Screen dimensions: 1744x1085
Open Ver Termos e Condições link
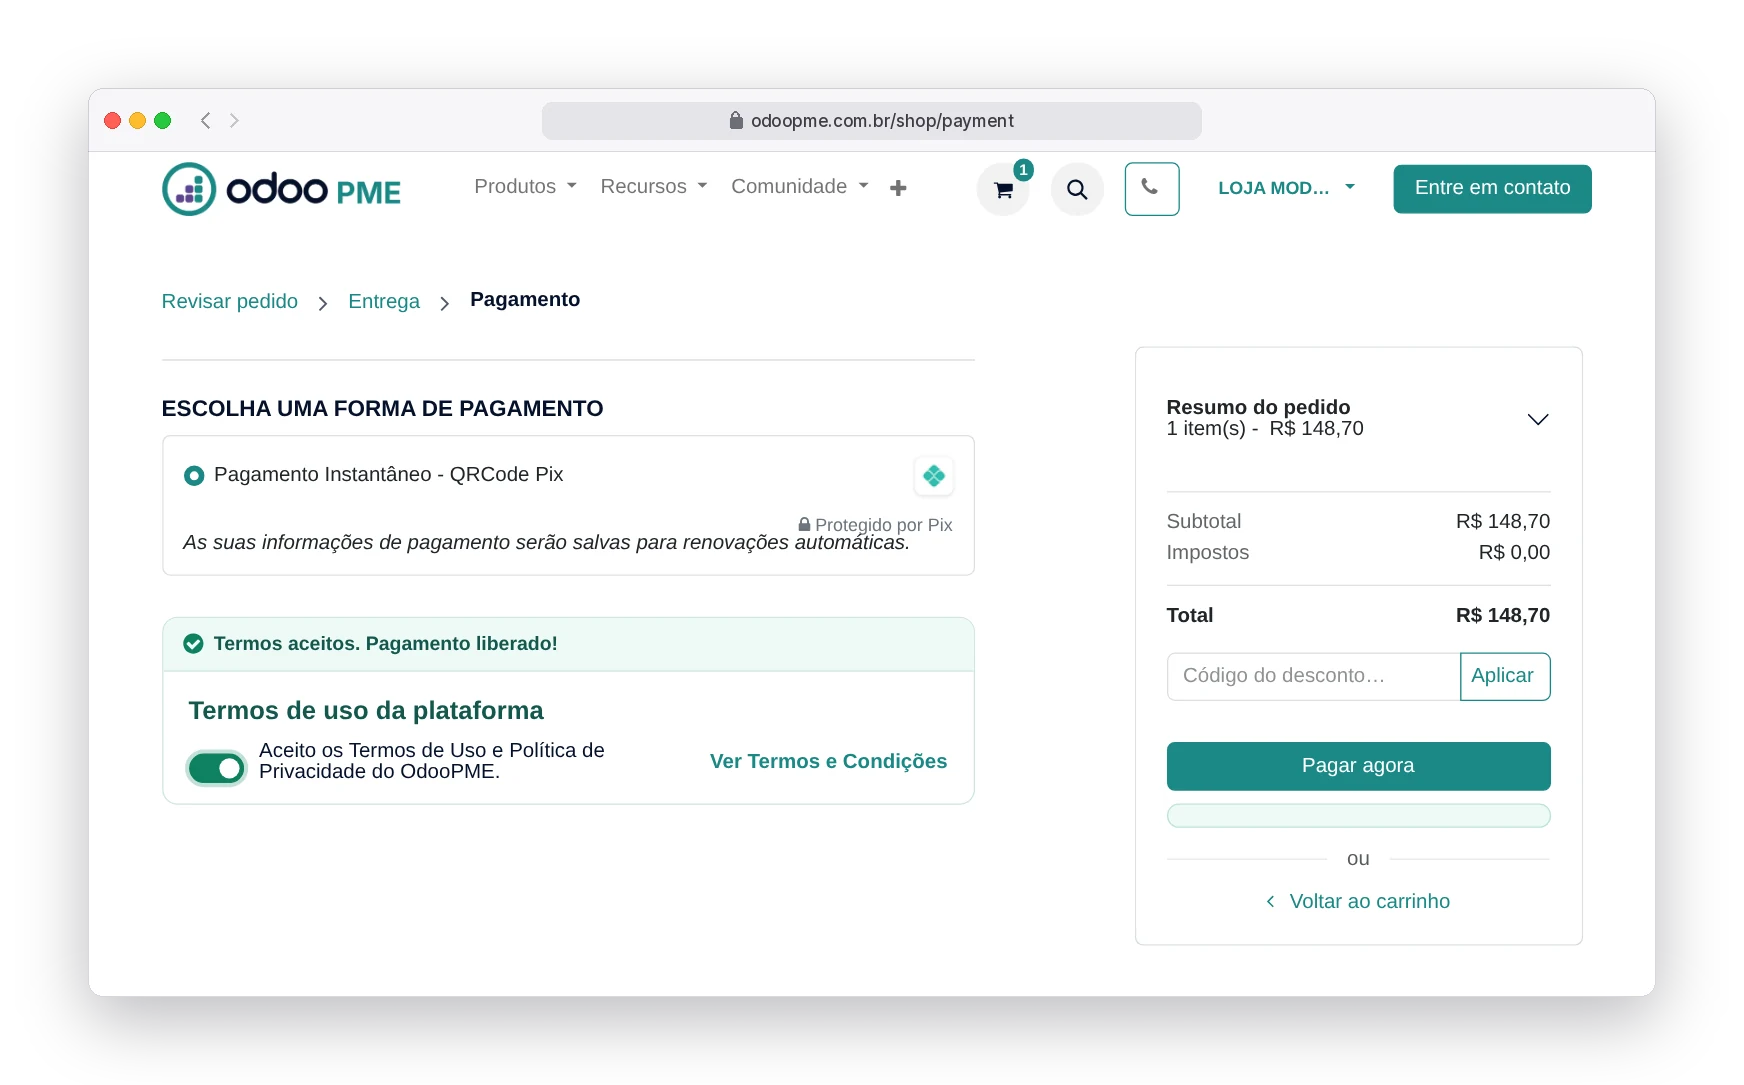click(x=828, y=761)
